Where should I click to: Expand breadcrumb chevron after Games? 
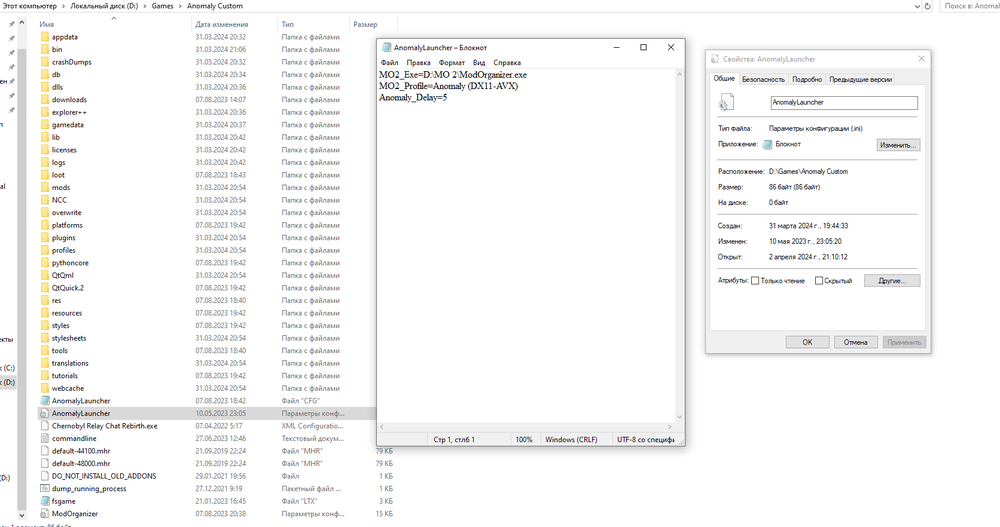click(x=180, y=6)
